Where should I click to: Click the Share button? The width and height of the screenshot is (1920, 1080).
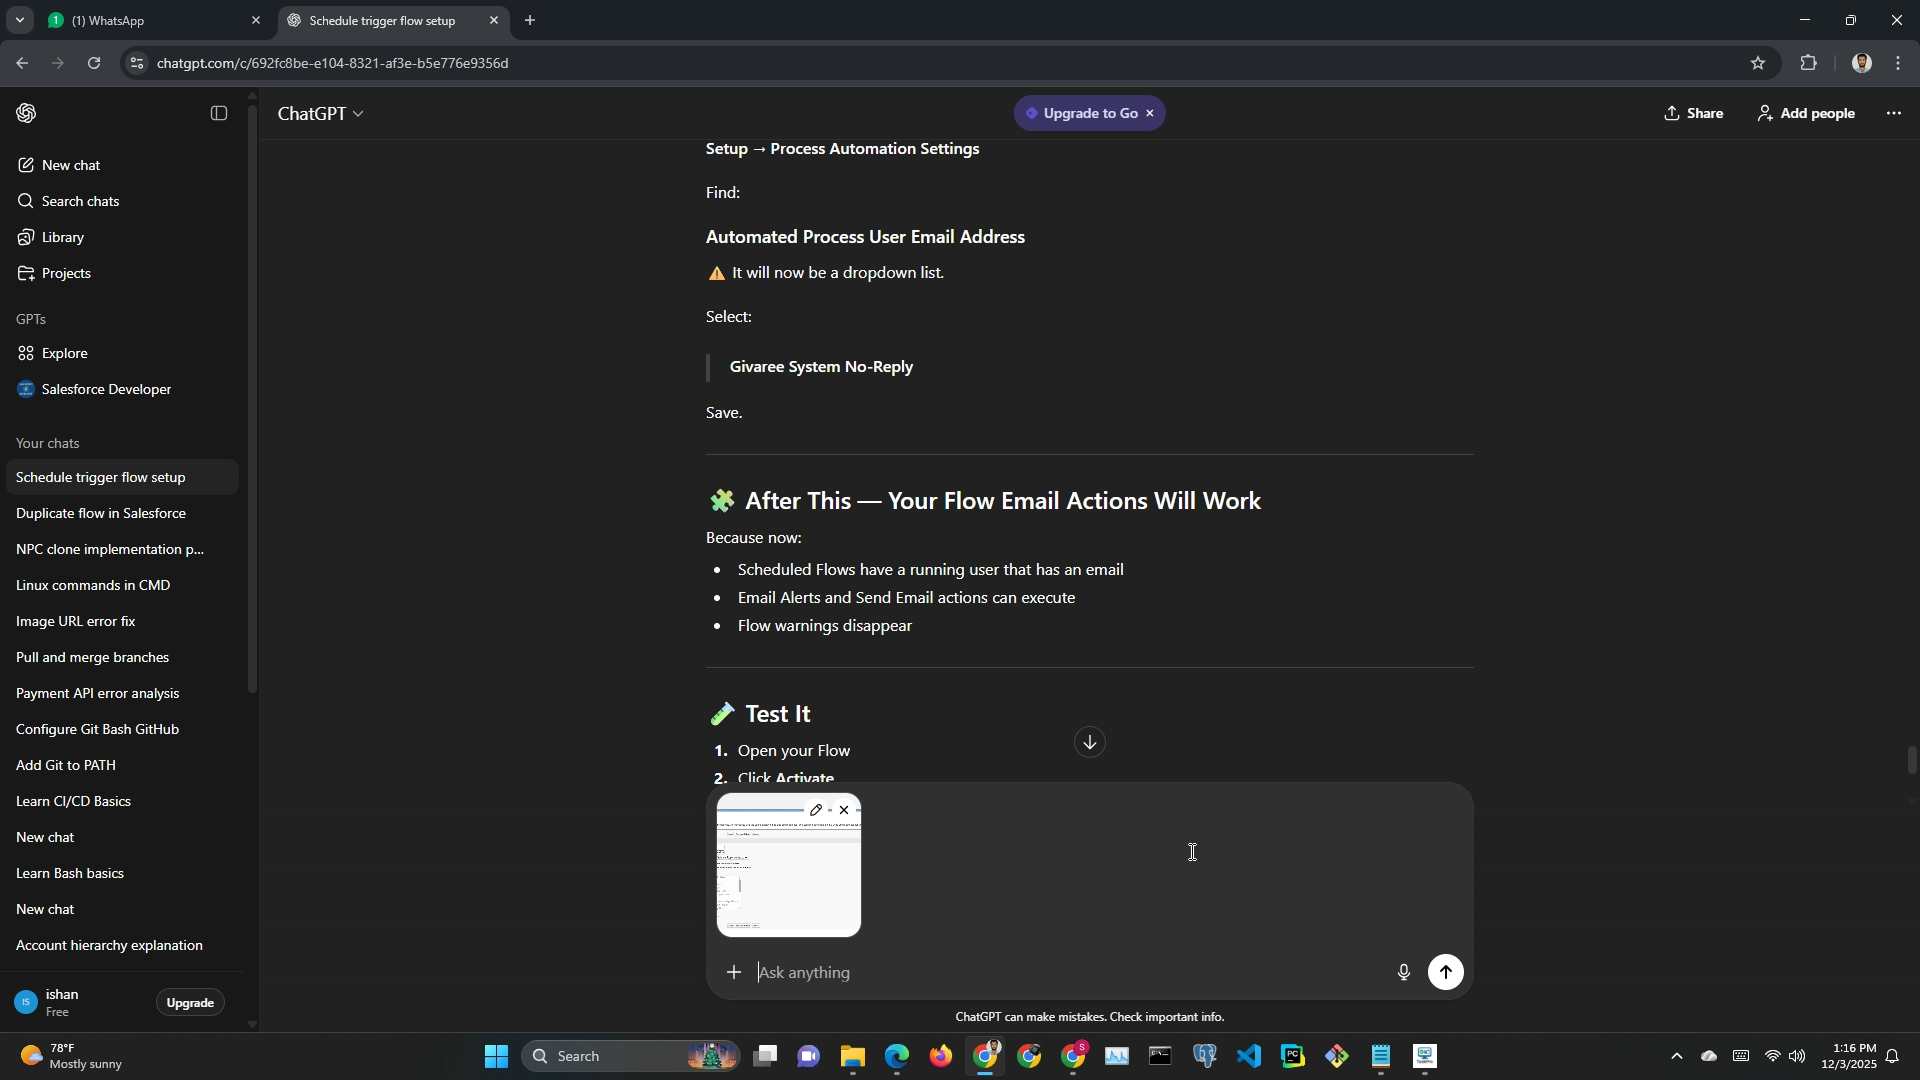[x=1694, y=114]
